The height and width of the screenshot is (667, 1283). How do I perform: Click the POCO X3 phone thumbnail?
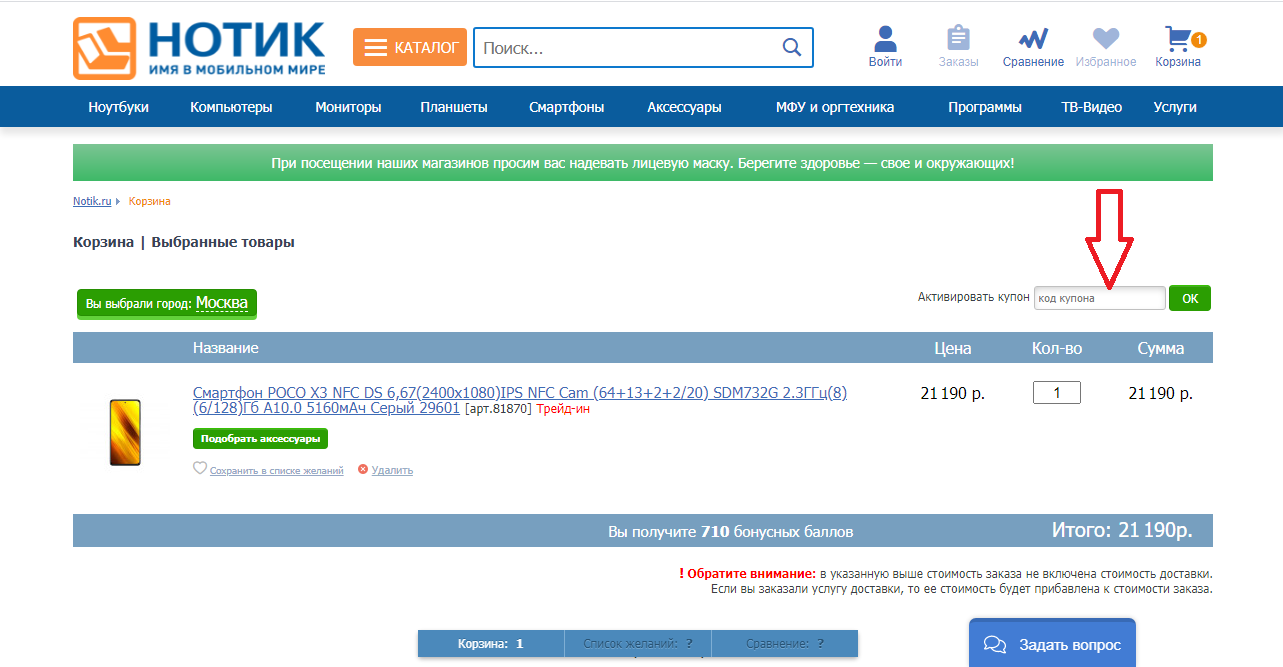(x=125, y=432)
